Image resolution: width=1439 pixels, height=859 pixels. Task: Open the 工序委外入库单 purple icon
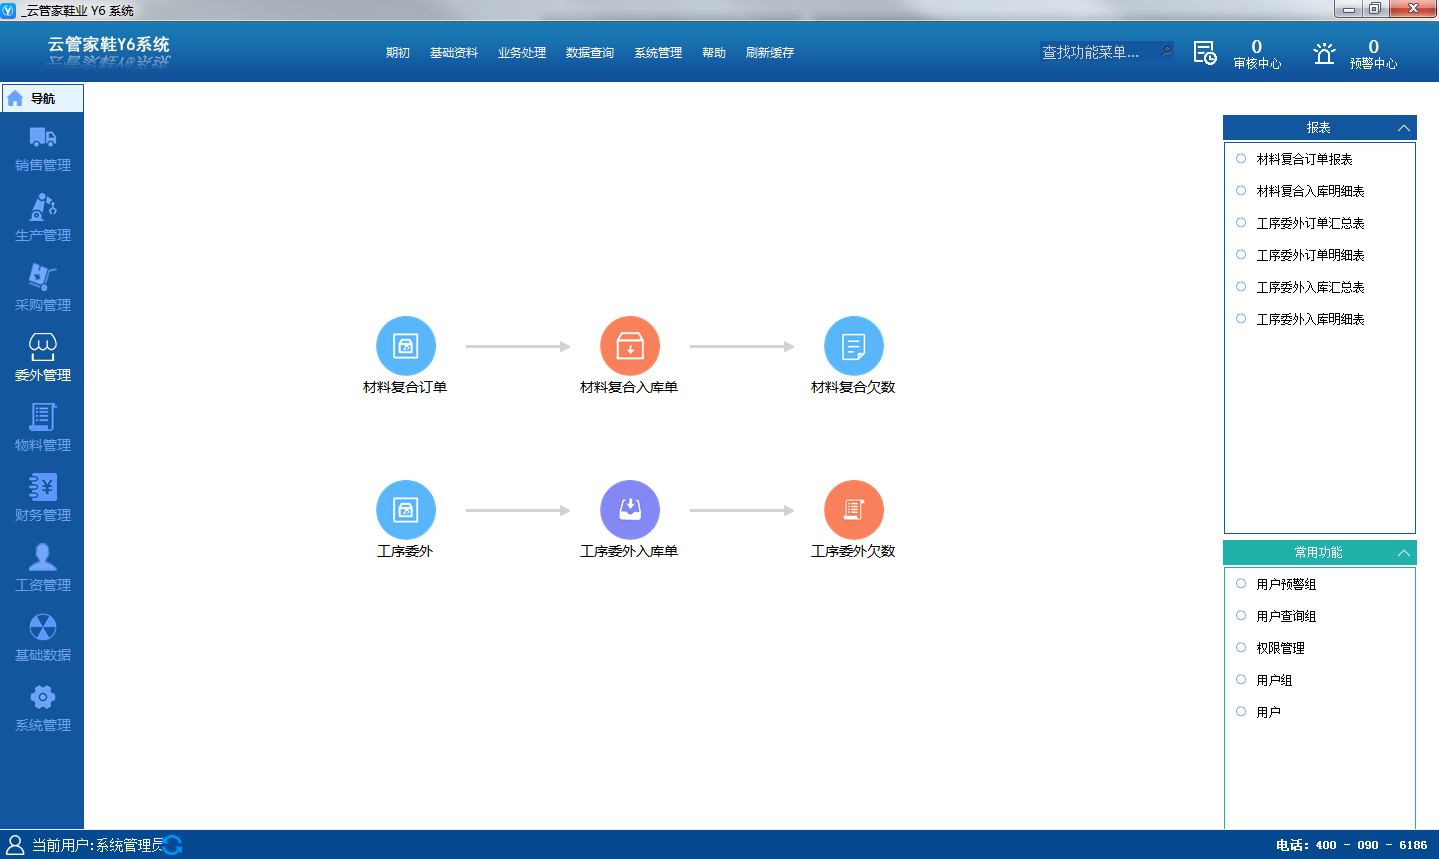629,510
